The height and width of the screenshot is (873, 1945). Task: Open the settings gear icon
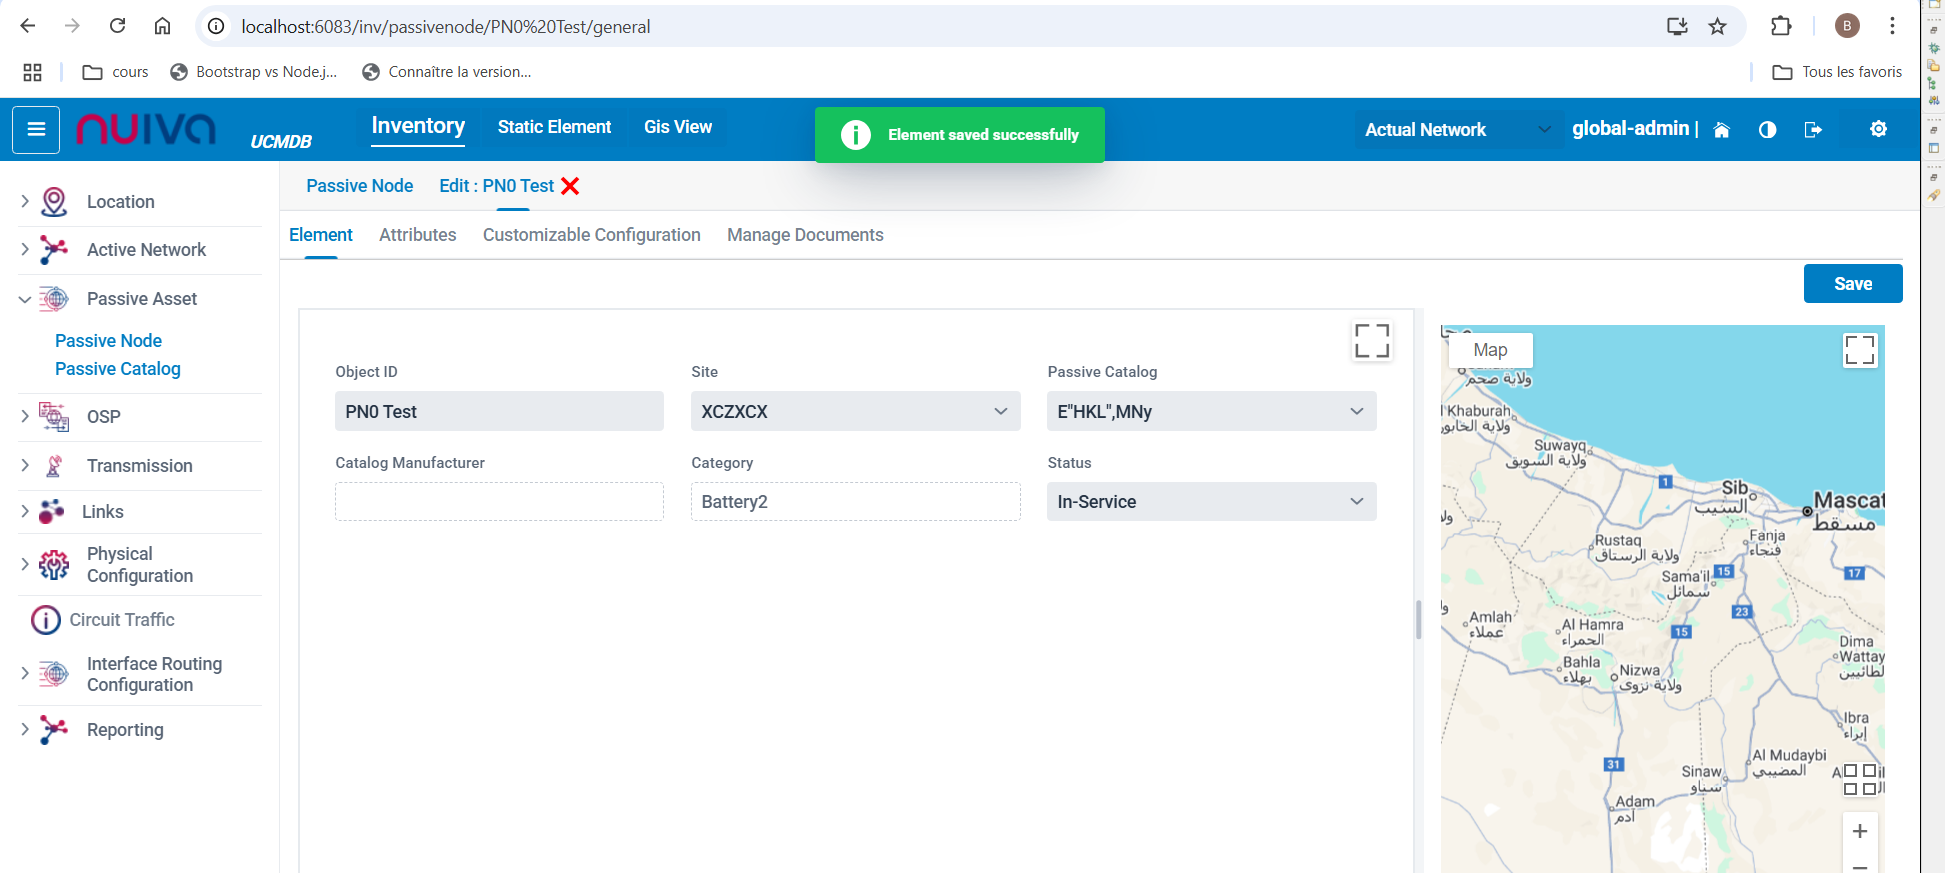1878,129
